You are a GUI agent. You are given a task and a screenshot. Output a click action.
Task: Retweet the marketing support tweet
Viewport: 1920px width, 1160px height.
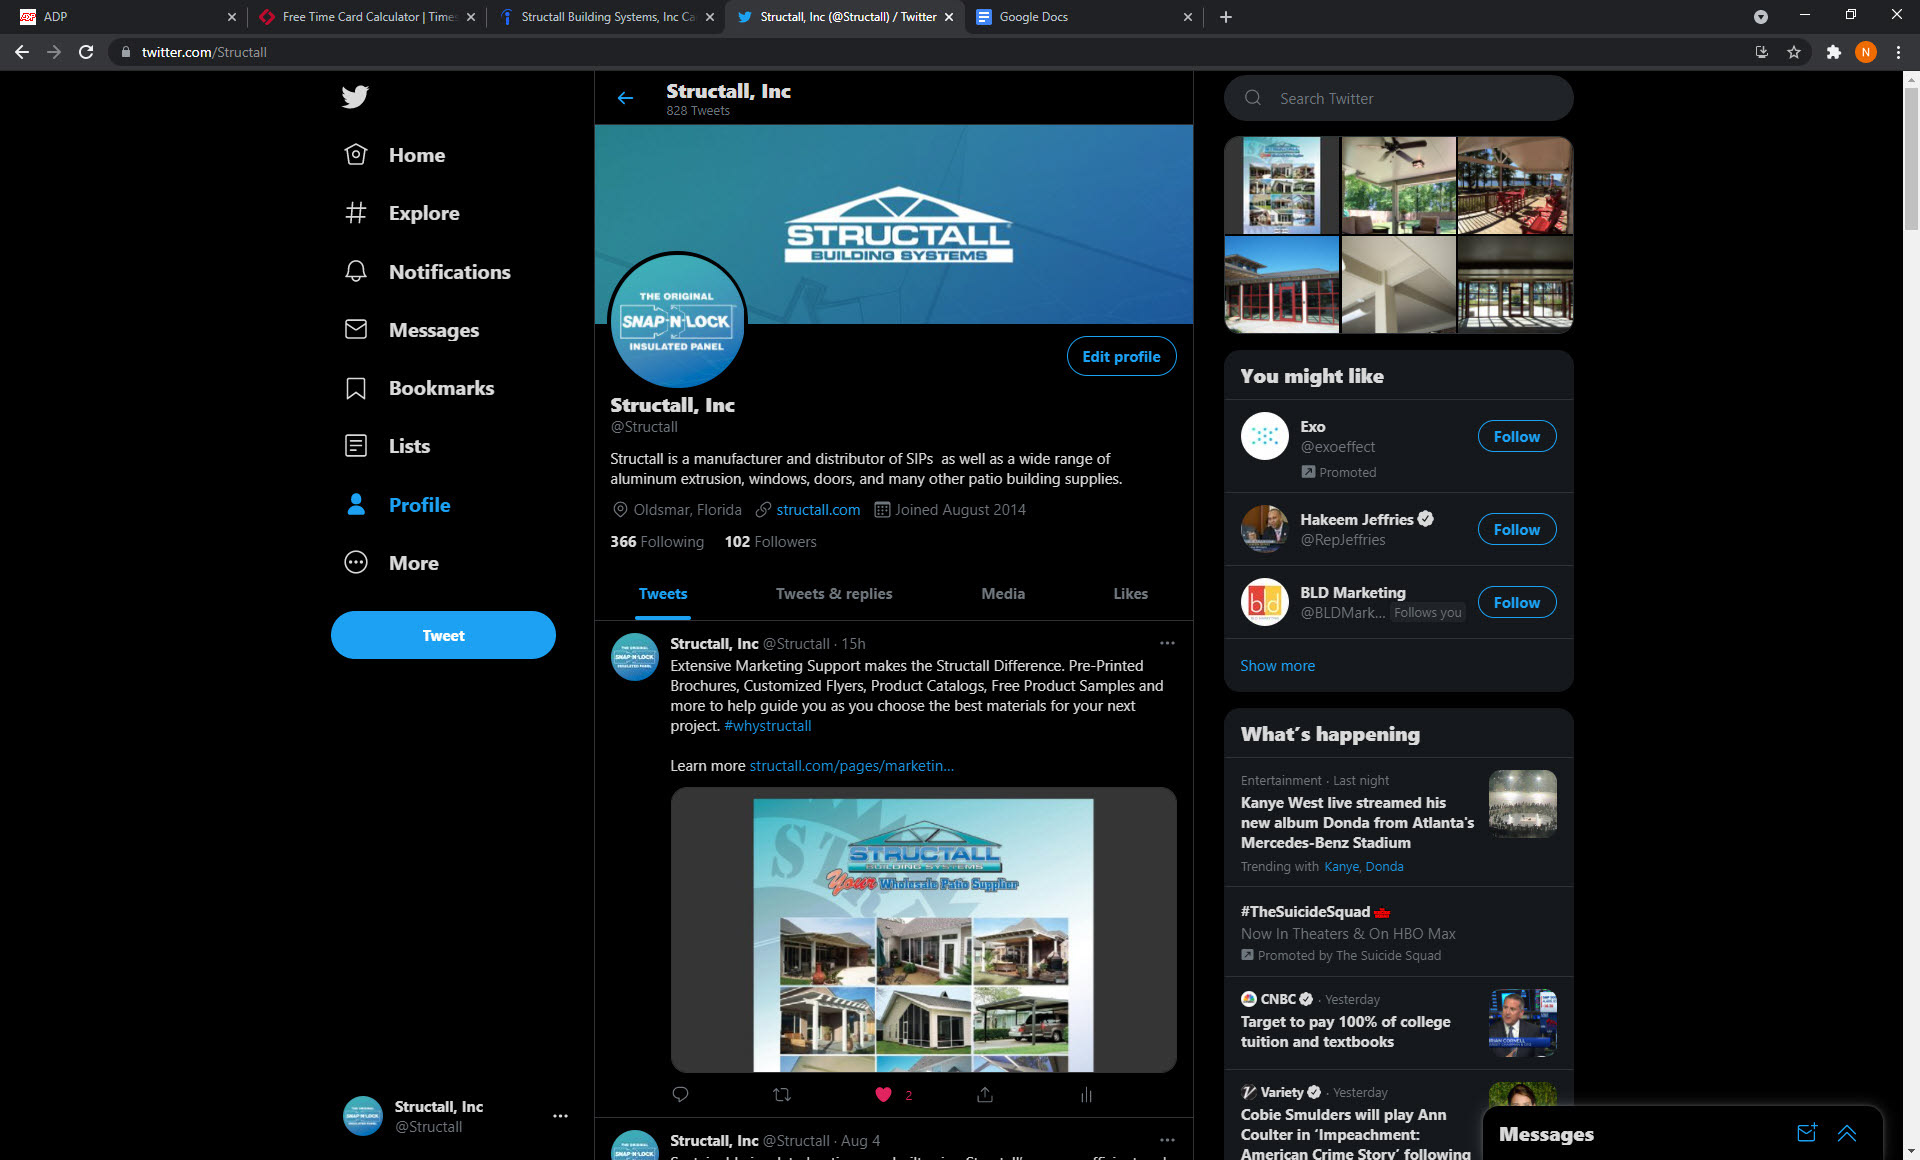click(x=782, y=1094)
